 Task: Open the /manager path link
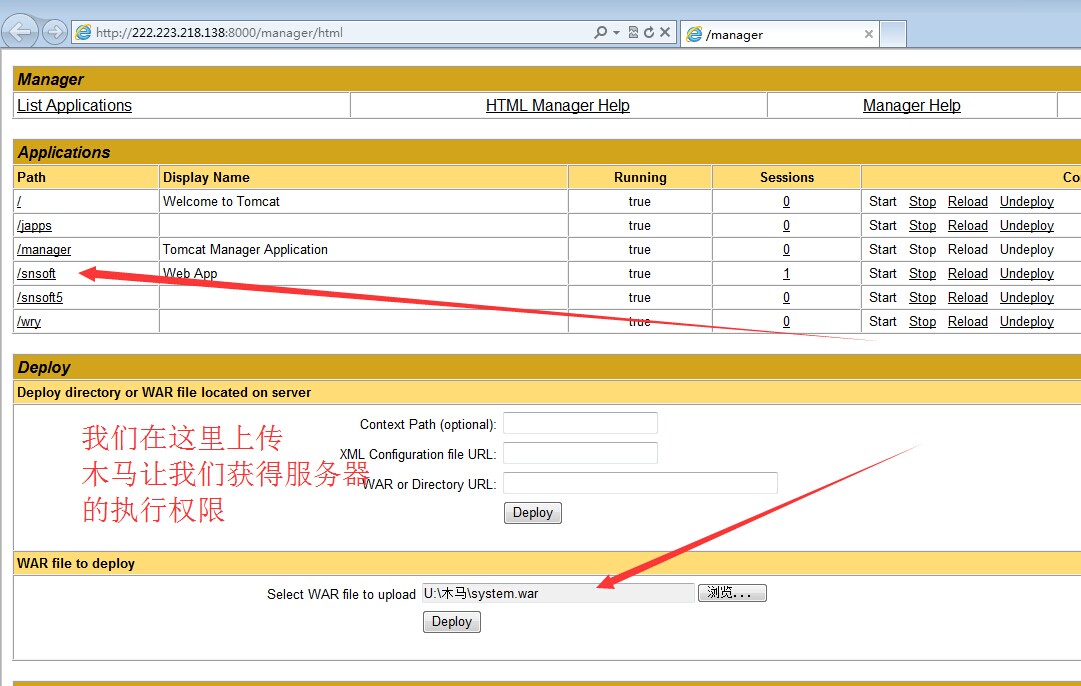click(x=44, y=250)
